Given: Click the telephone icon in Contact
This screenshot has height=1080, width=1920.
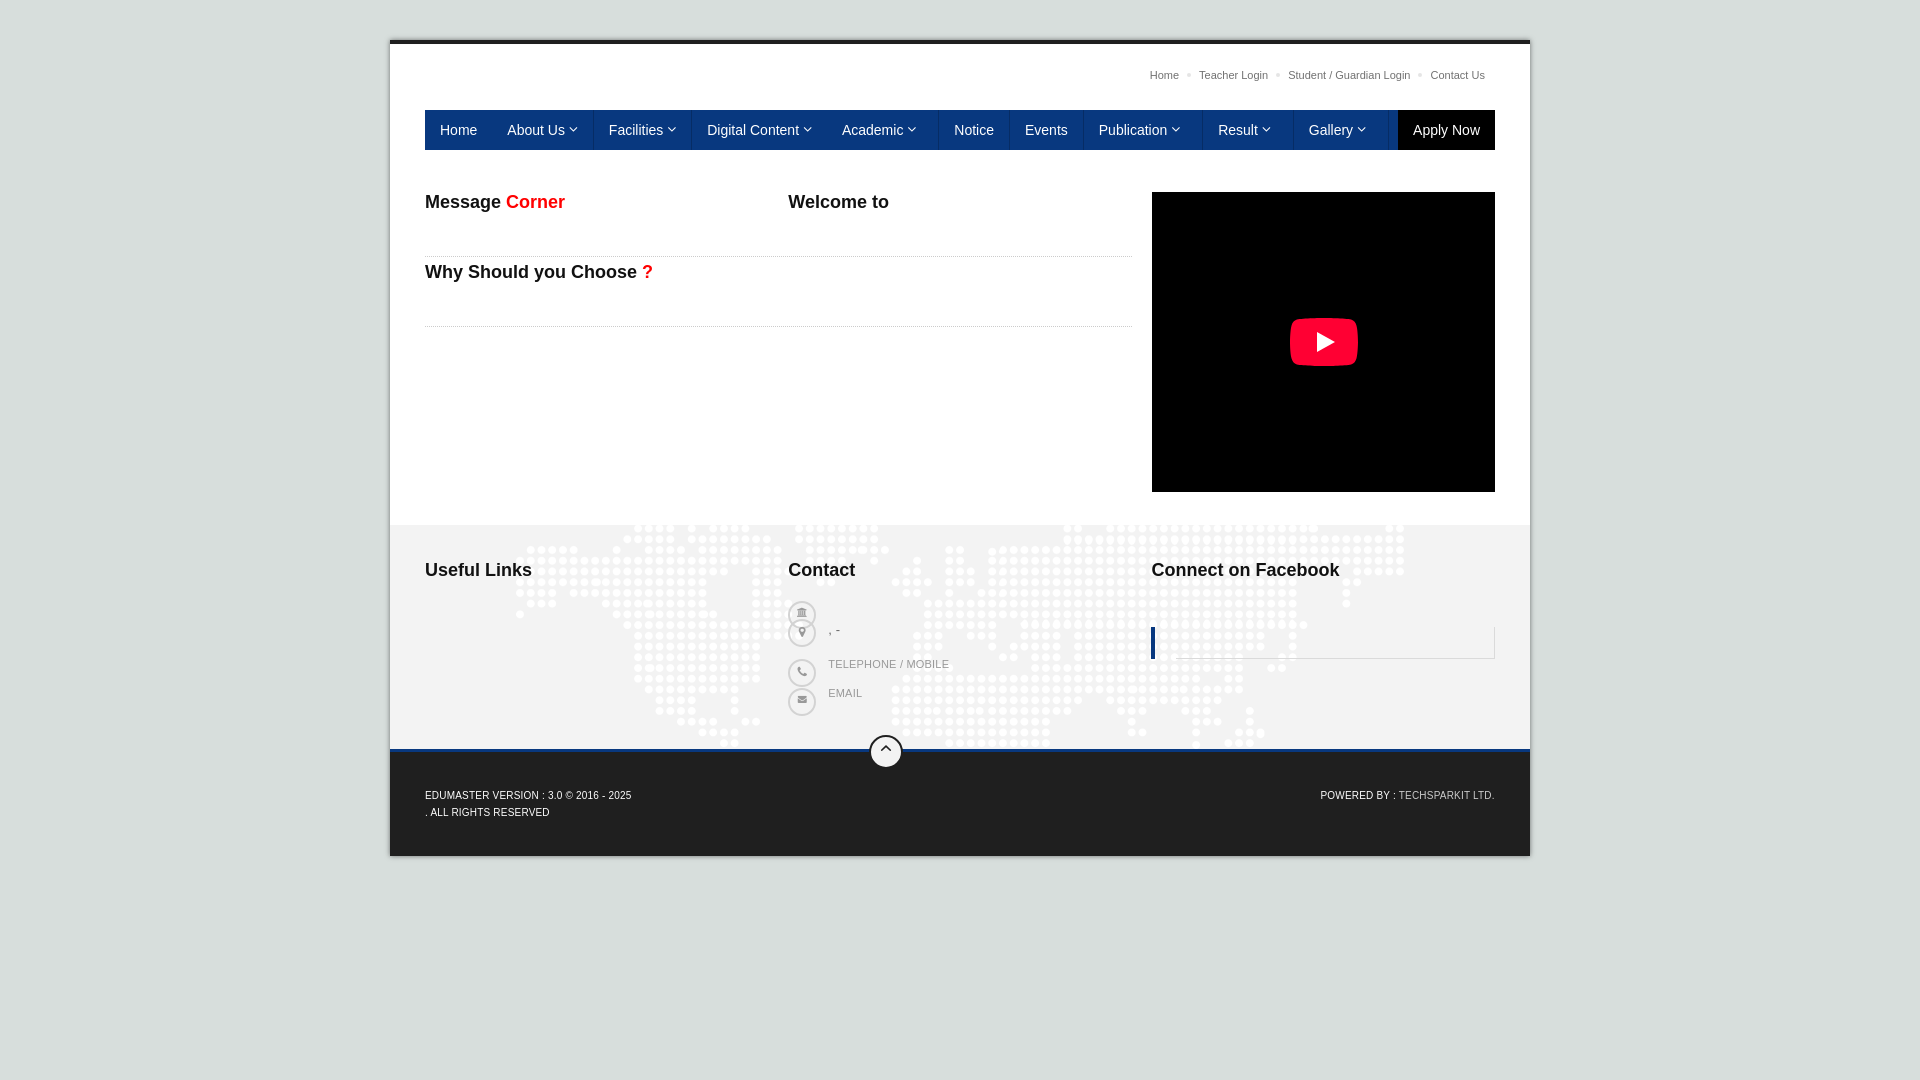Looking at the screenshot, I should pos(802,673).
